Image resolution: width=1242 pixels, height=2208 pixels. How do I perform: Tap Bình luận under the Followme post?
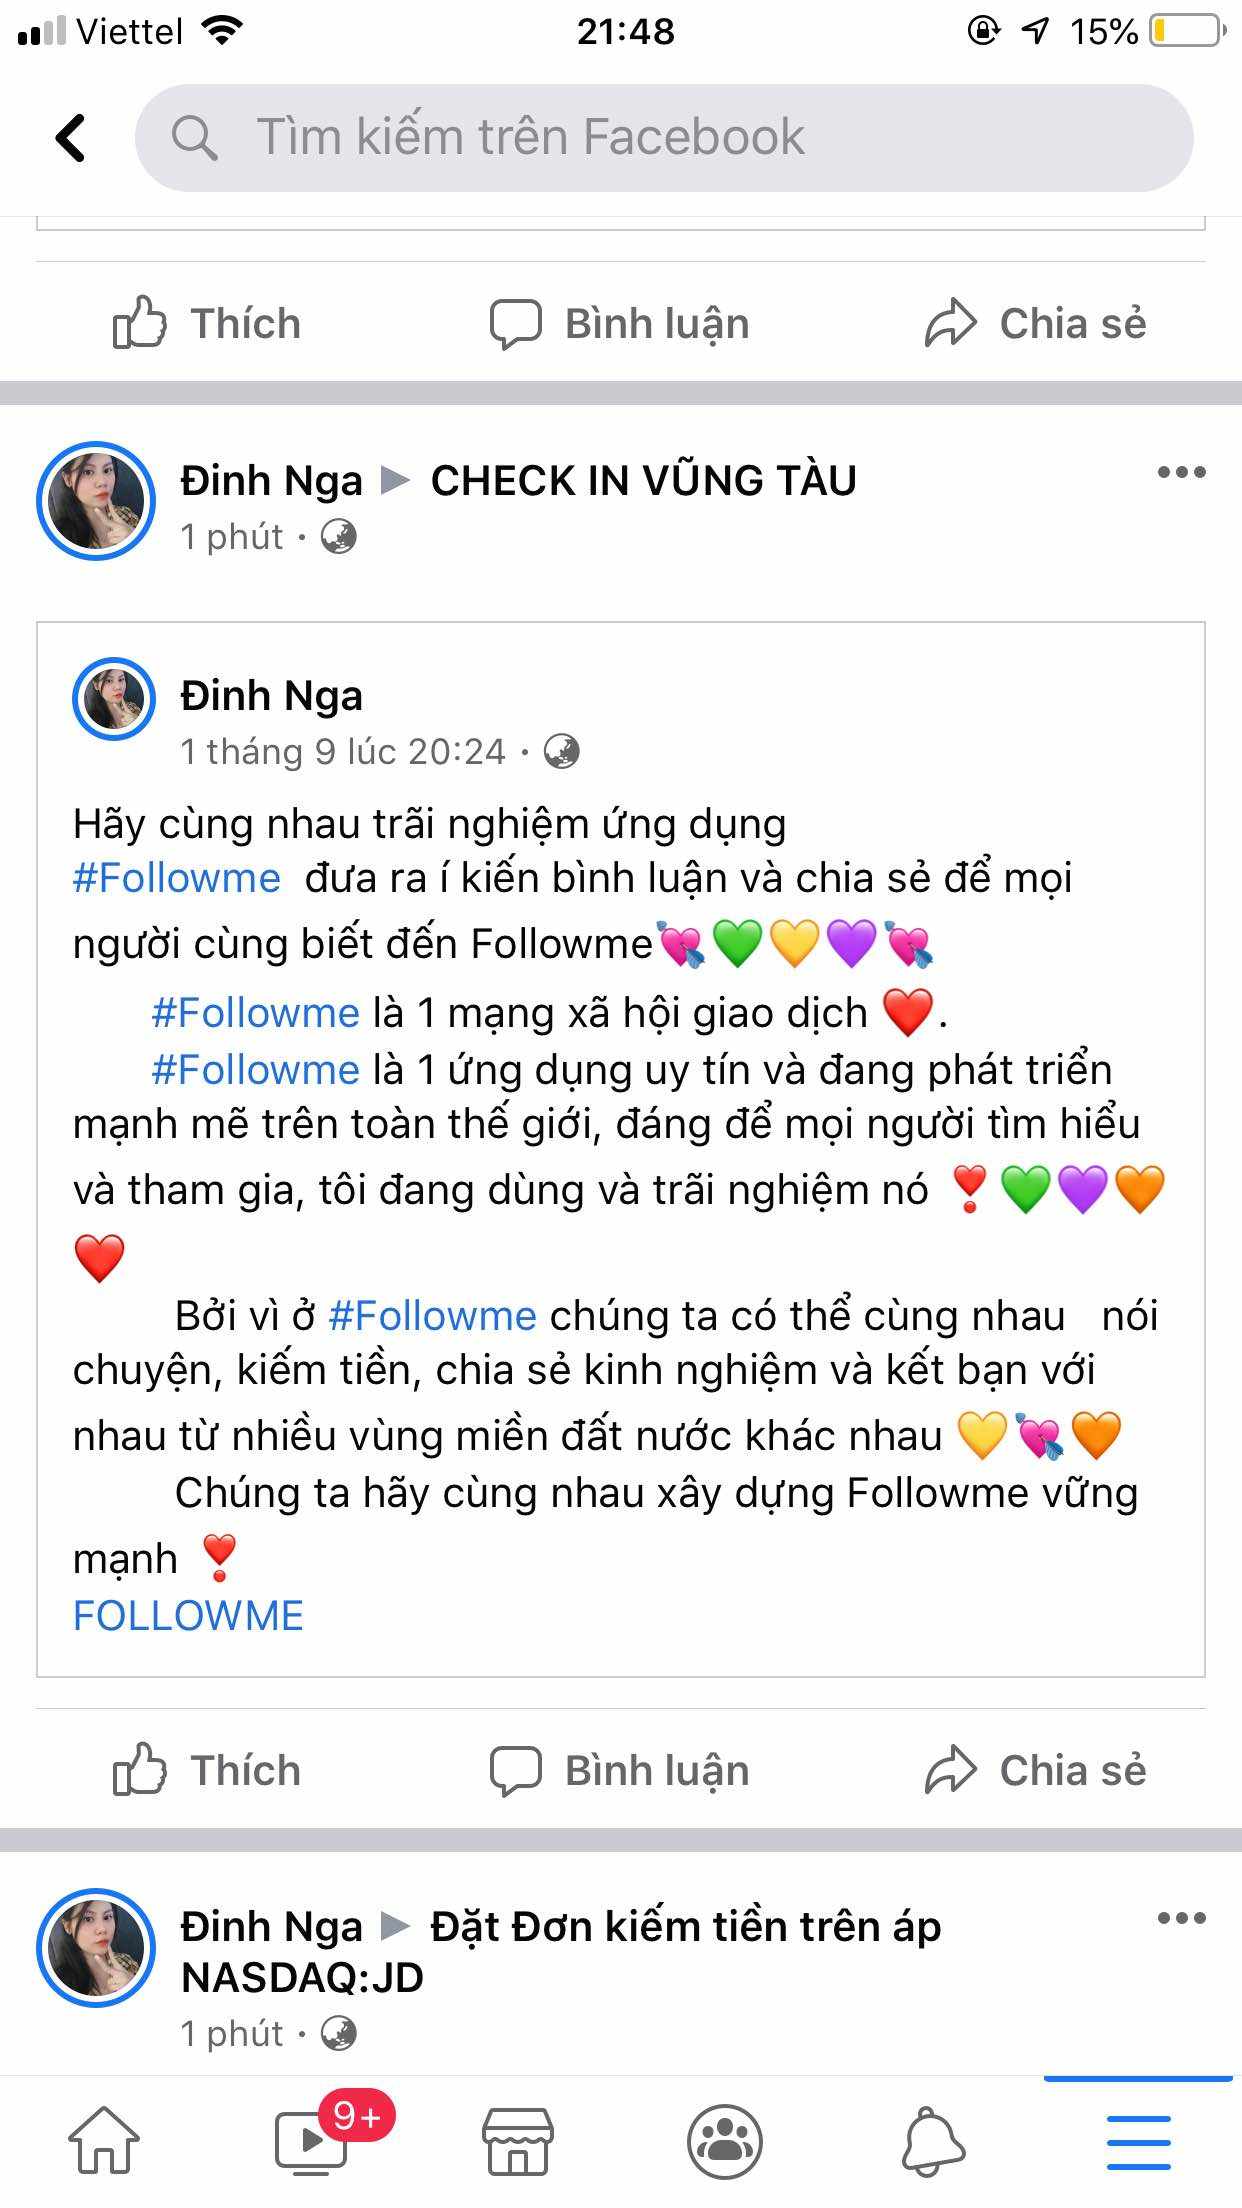(620, 1770)
